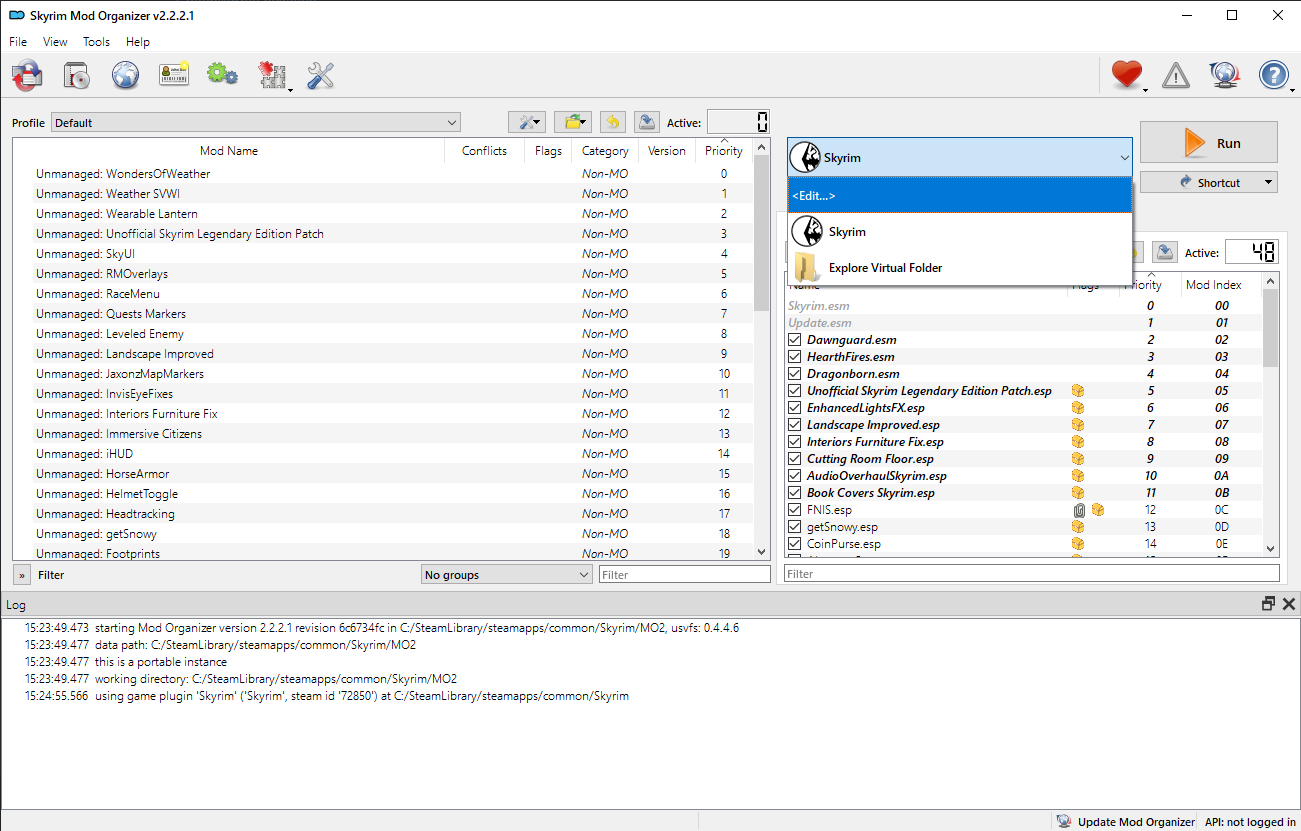Click the box flag icon on Cutting Room Floor.esp

(x=1078, y=459)
